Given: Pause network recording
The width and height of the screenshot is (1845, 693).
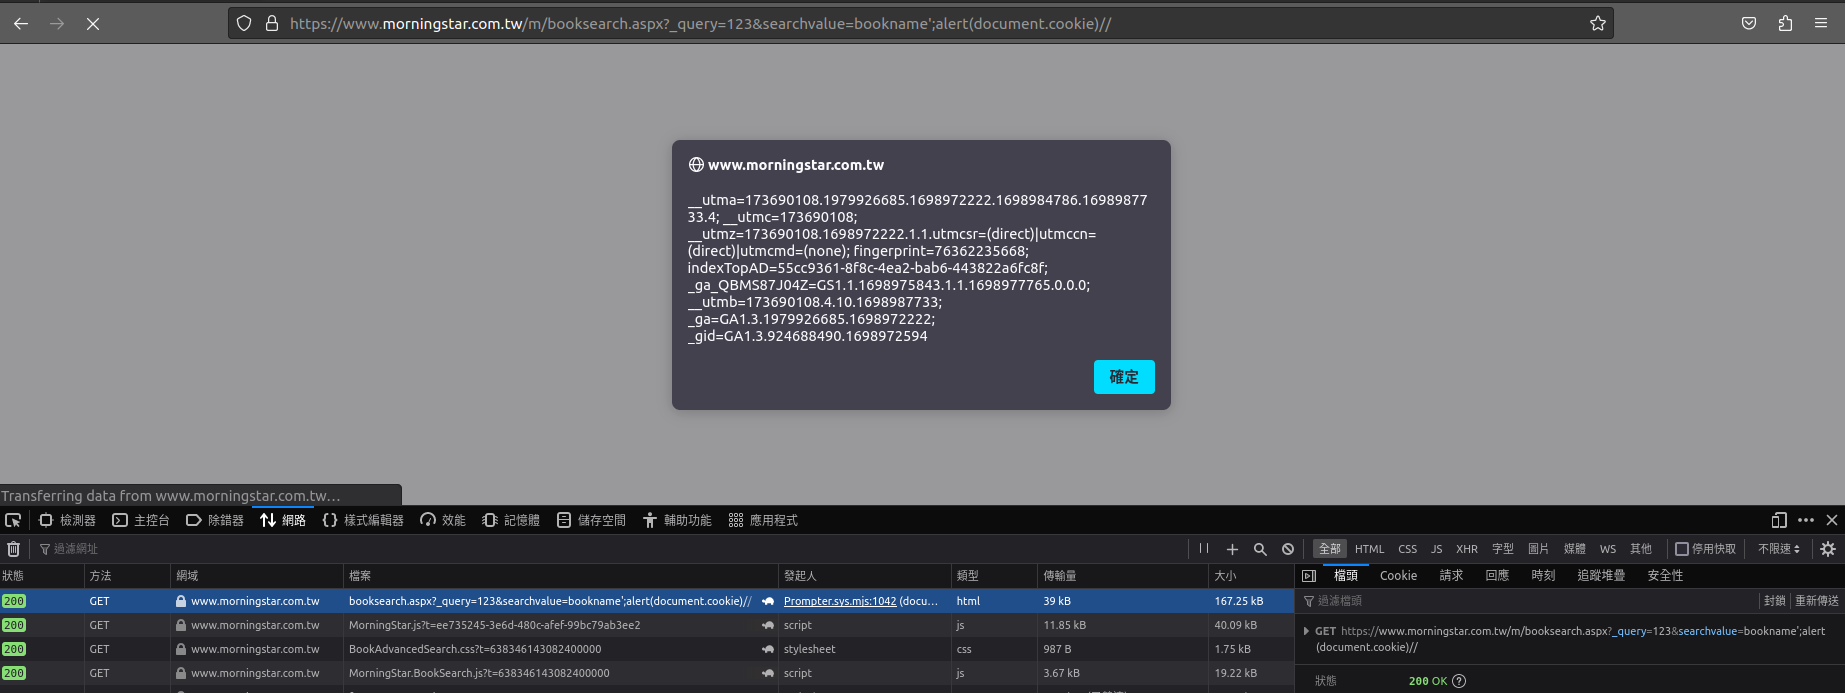Looking at the screenshot, I should click(x=1204, y=549).
